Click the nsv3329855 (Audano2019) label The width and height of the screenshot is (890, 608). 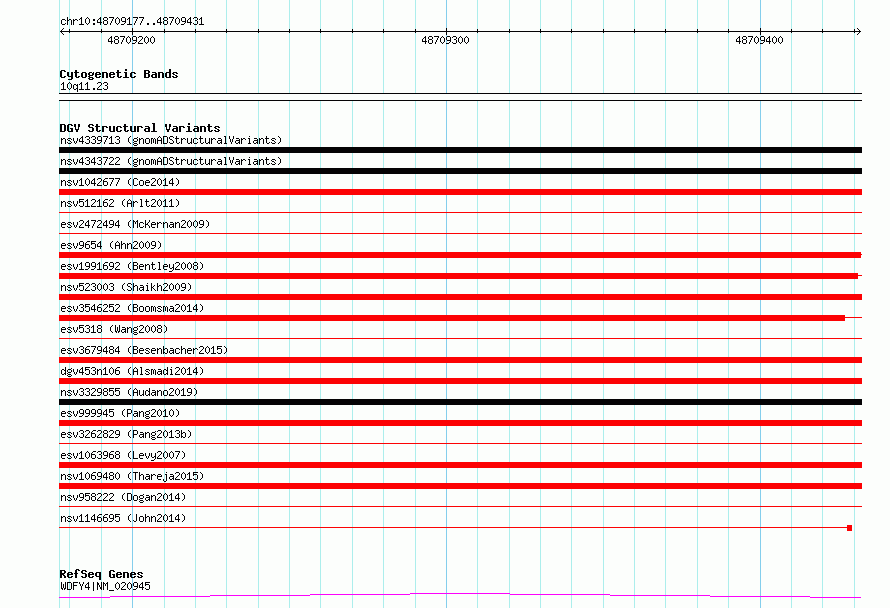[129, 392]
